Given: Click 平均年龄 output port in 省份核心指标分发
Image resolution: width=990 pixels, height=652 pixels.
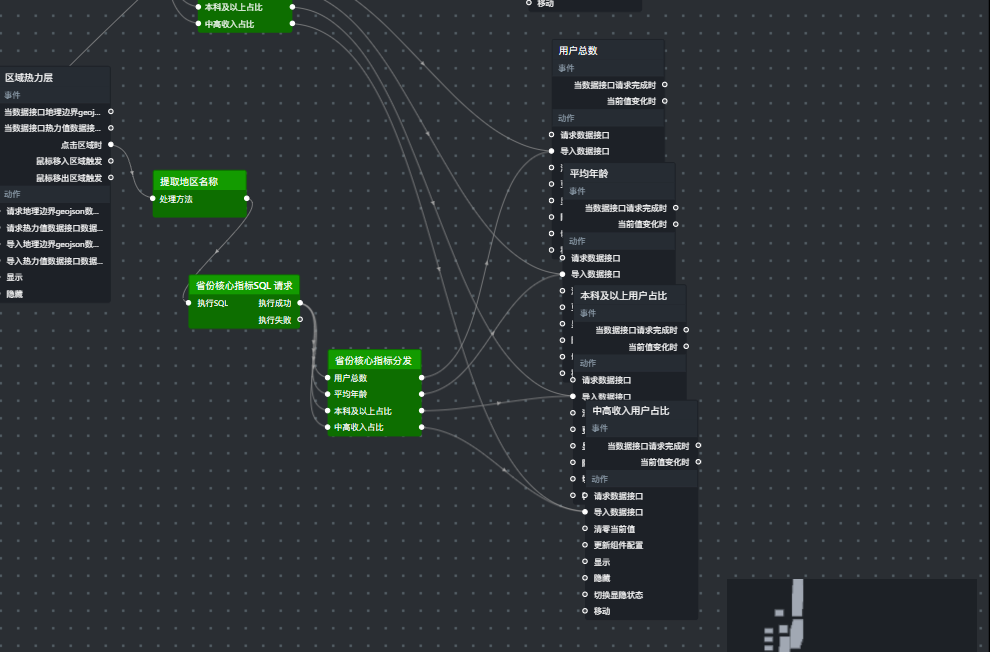Looking at the screenshot, I should [422, 394].
